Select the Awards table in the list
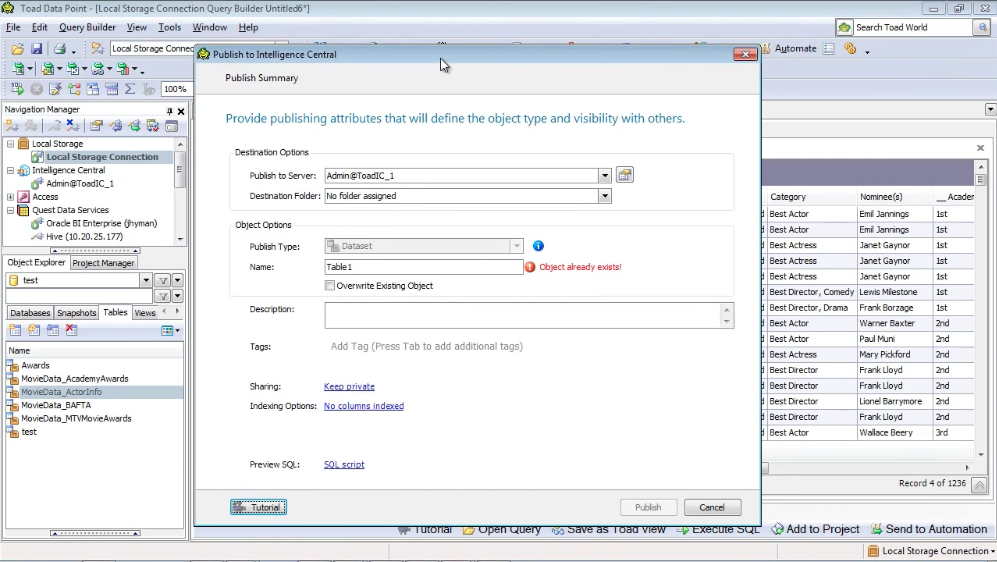Viewport: 997px width, 562px height. pos(35,366)
